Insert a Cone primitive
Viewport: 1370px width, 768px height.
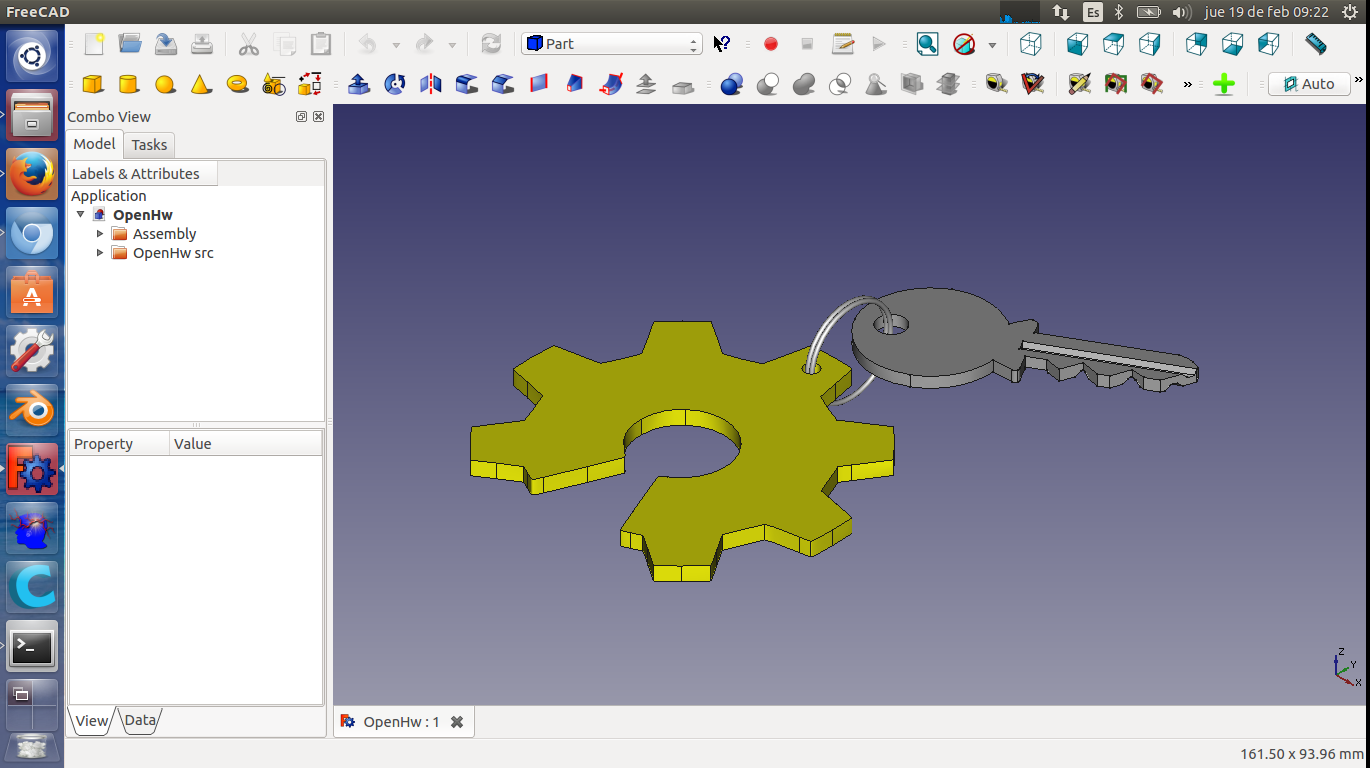coord(201,84)
